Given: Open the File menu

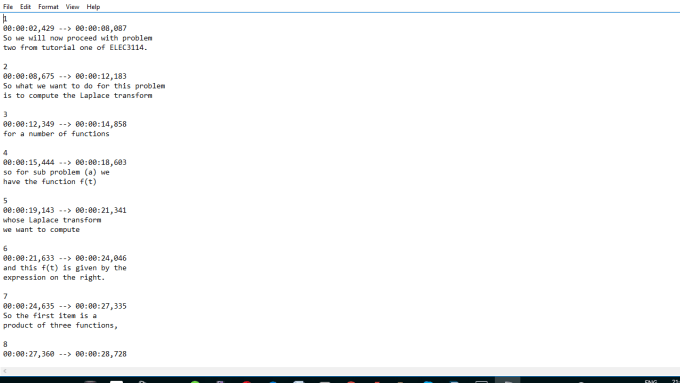Looking at the screenshot, I should coord(8,7).
